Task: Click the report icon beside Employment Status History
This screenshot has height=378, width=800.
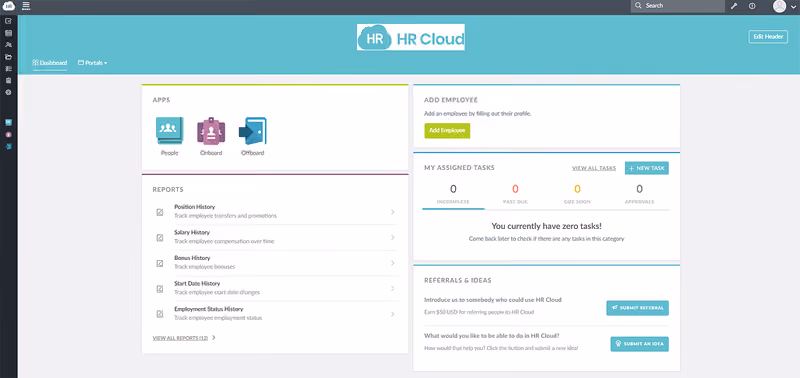Action: 160,314
